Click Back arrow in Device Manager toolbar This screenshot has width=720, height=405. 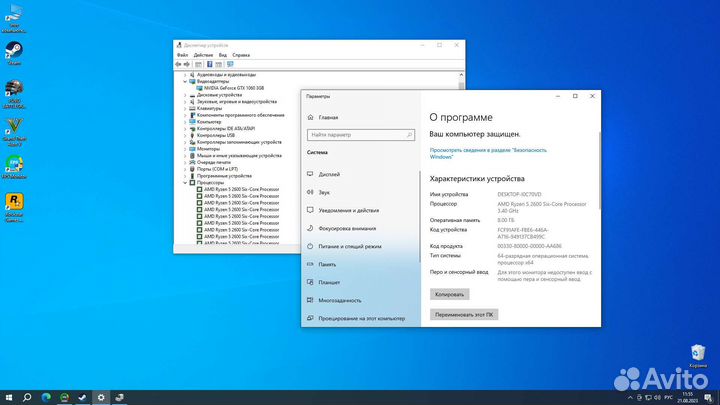pyautogui.click(x=178, y=64)
